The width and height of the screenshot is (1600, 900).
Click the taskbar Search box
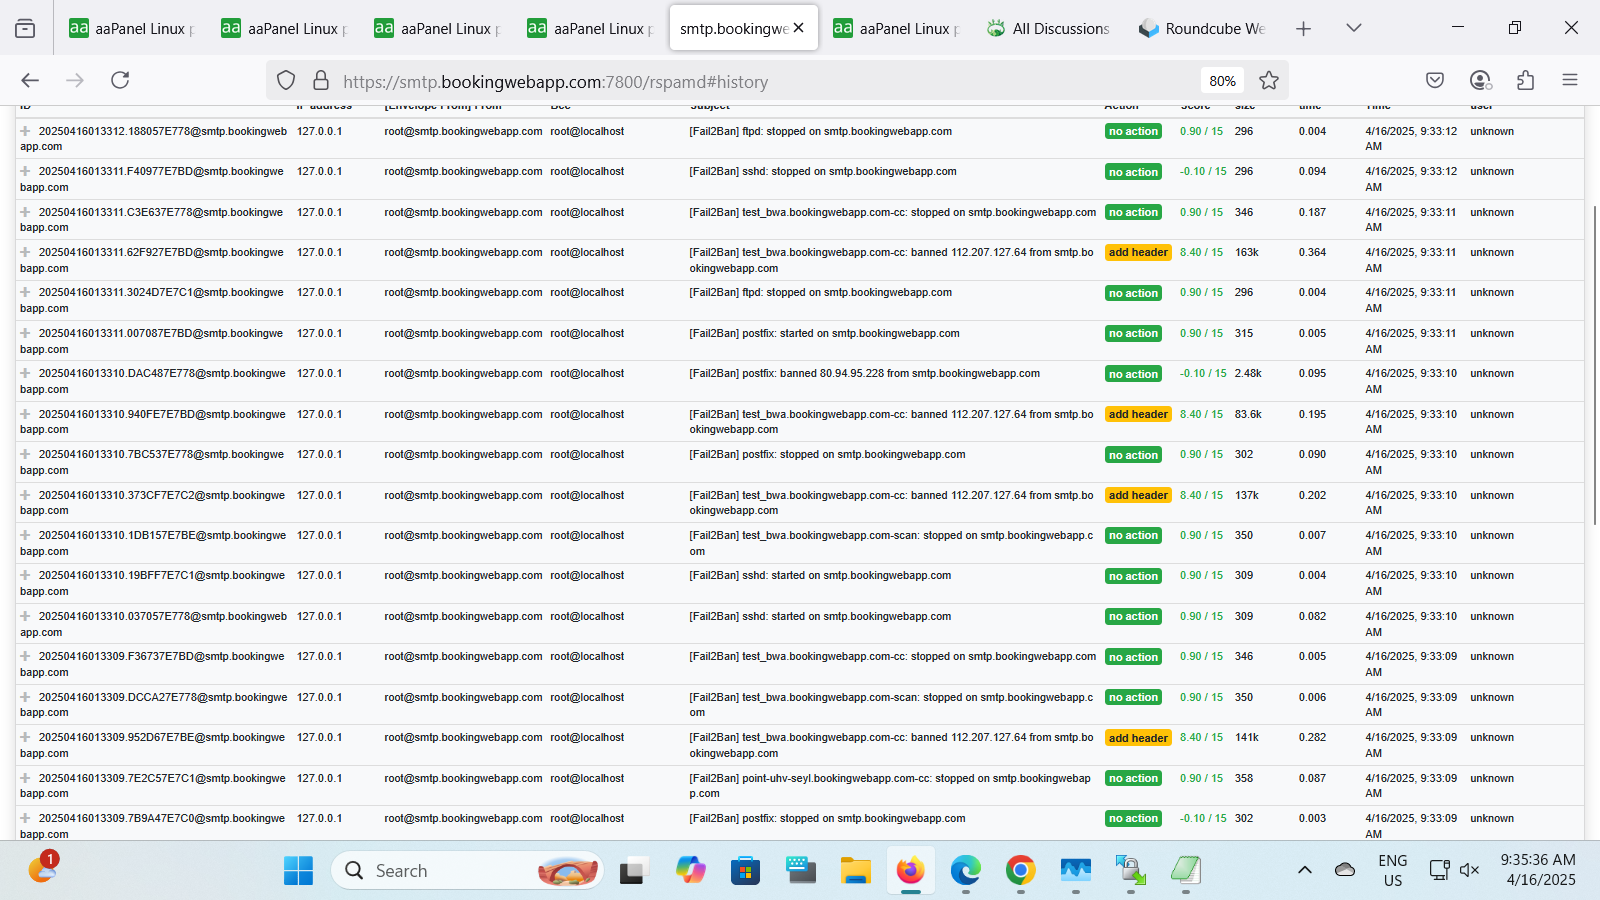pyautogui.click(x=467, y=871)
